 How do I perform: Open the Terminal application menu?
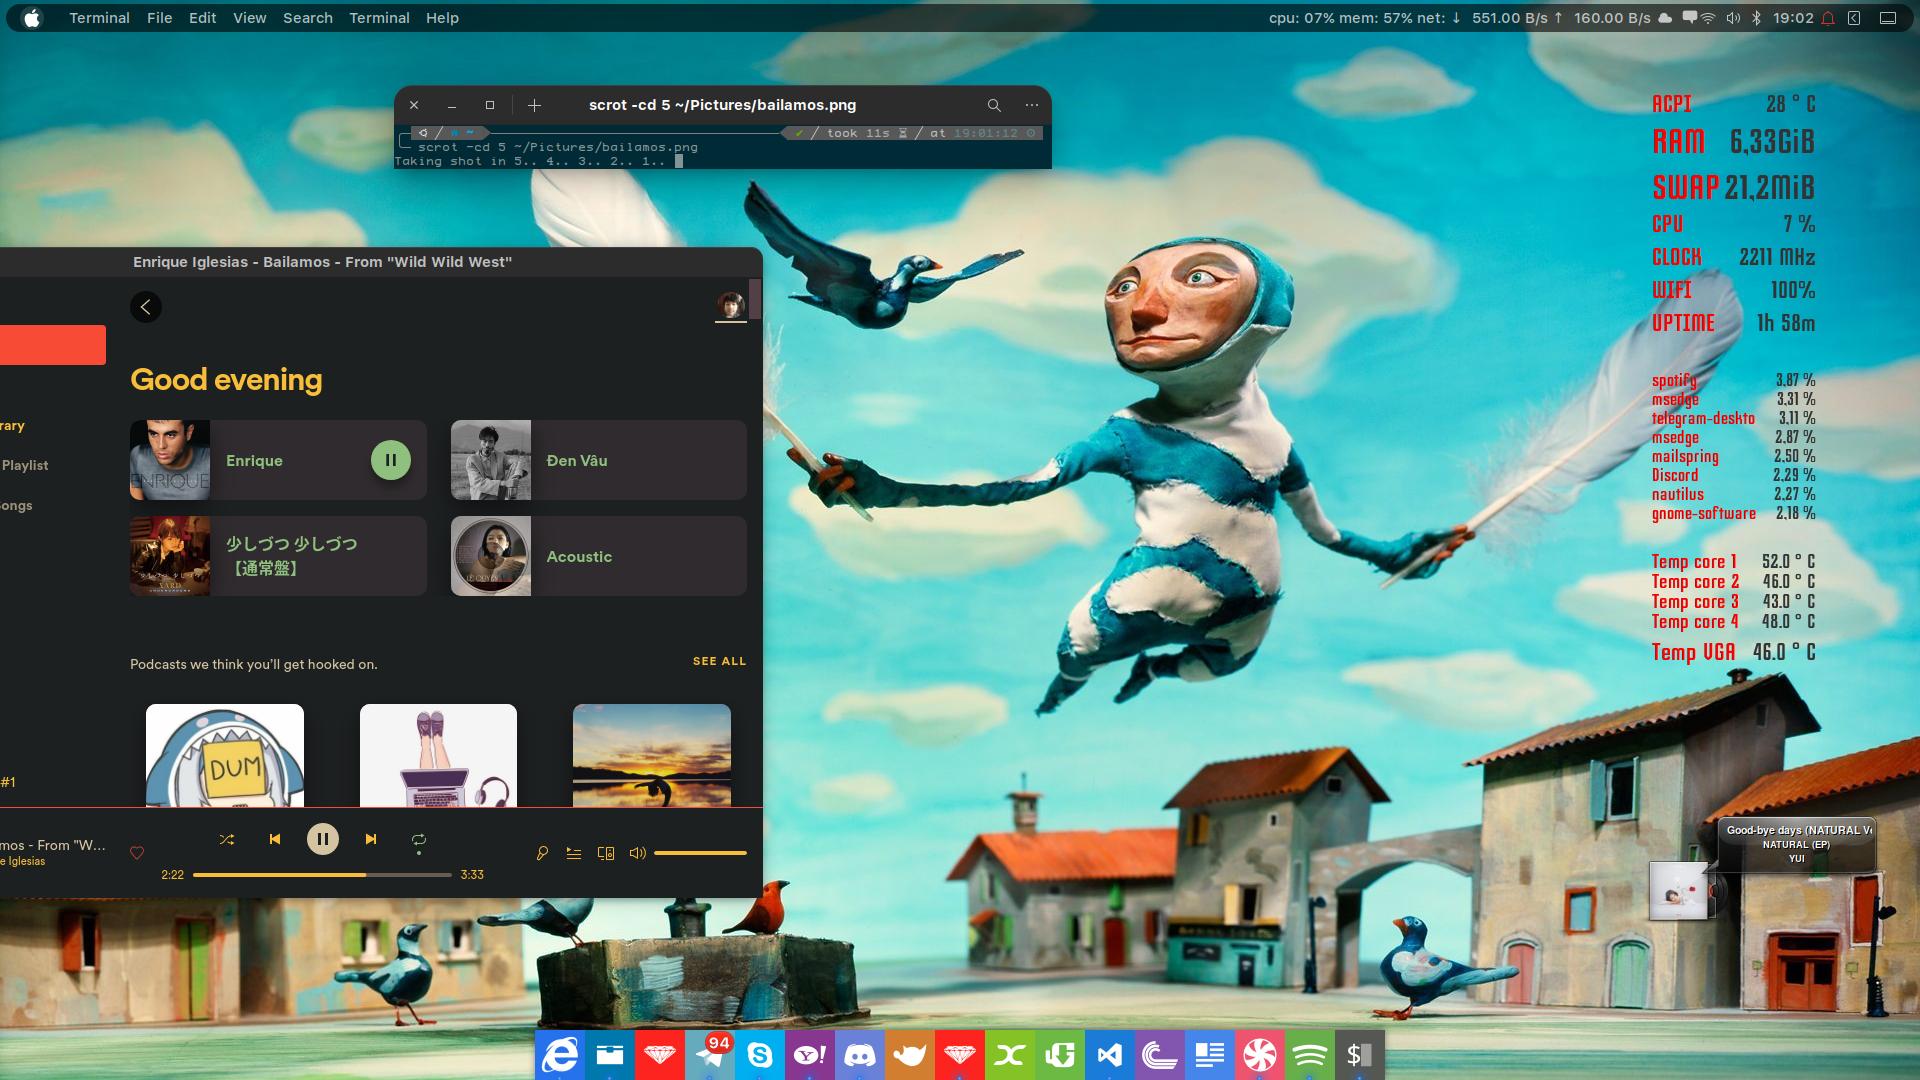(x=99, y=18)
